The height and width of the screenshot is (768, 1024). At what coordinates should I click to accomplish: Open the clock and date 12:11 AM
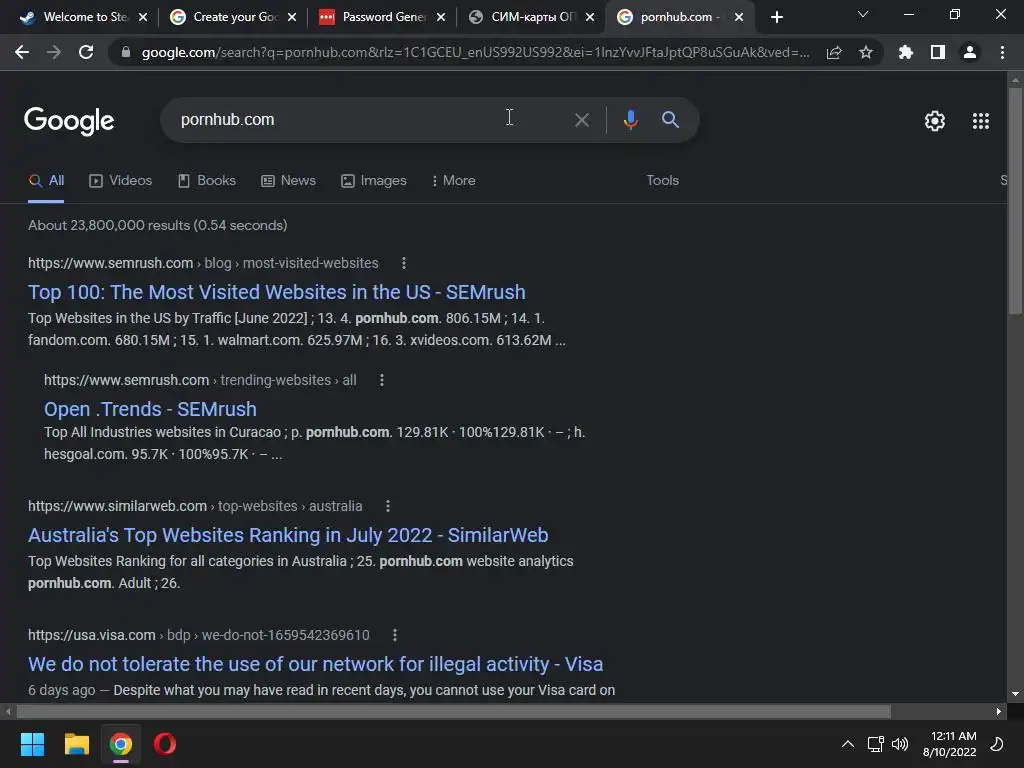(950, 744)
